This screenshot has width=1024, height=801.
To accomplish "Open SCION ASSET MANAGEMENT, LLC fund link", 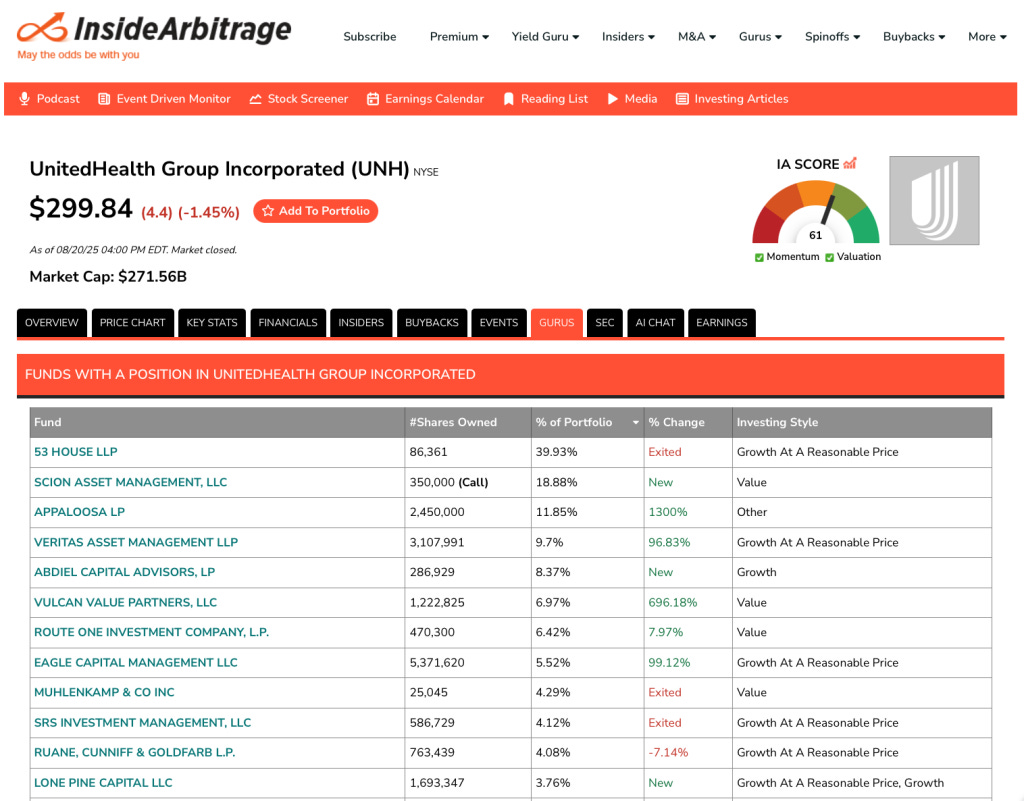I will (x=131, y=482).
